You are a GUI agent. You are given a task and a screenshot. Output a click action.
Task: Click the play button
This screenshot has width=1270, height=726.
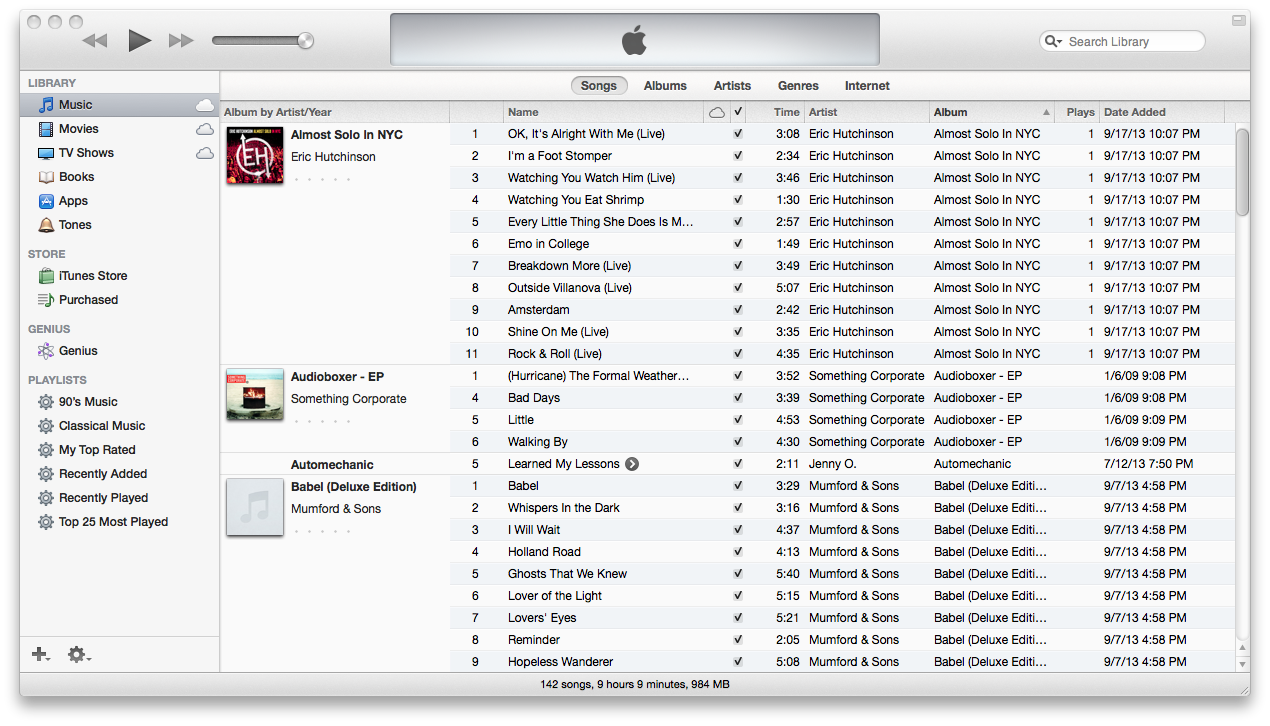tap(139, 41)
